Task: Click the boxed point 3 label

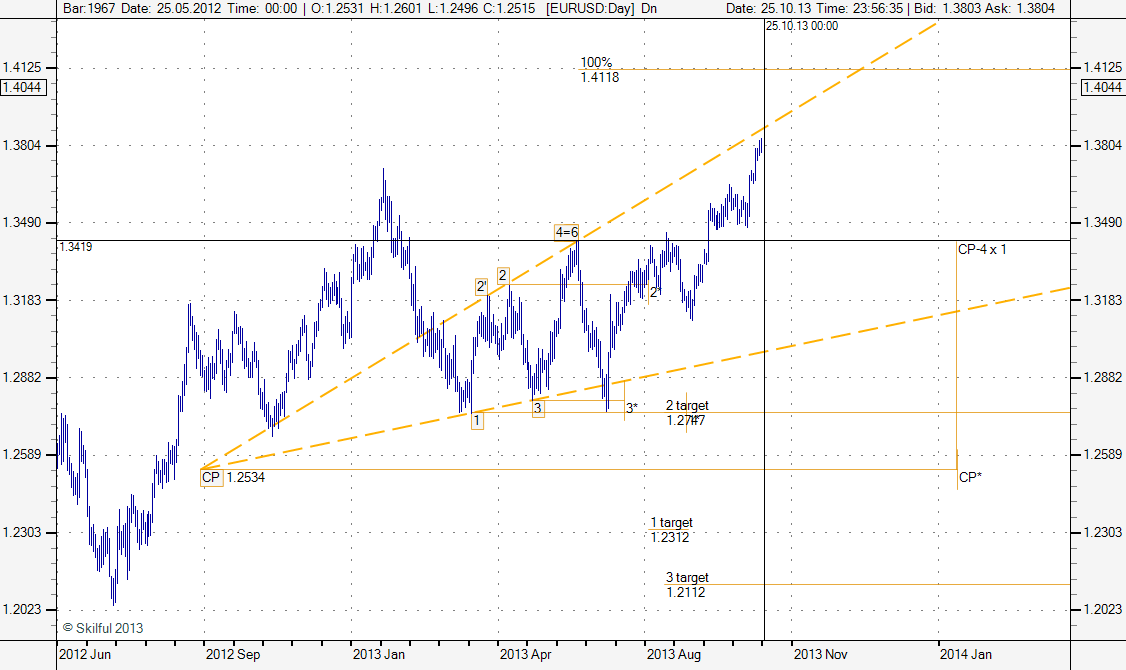Action: tap(538, 408)
